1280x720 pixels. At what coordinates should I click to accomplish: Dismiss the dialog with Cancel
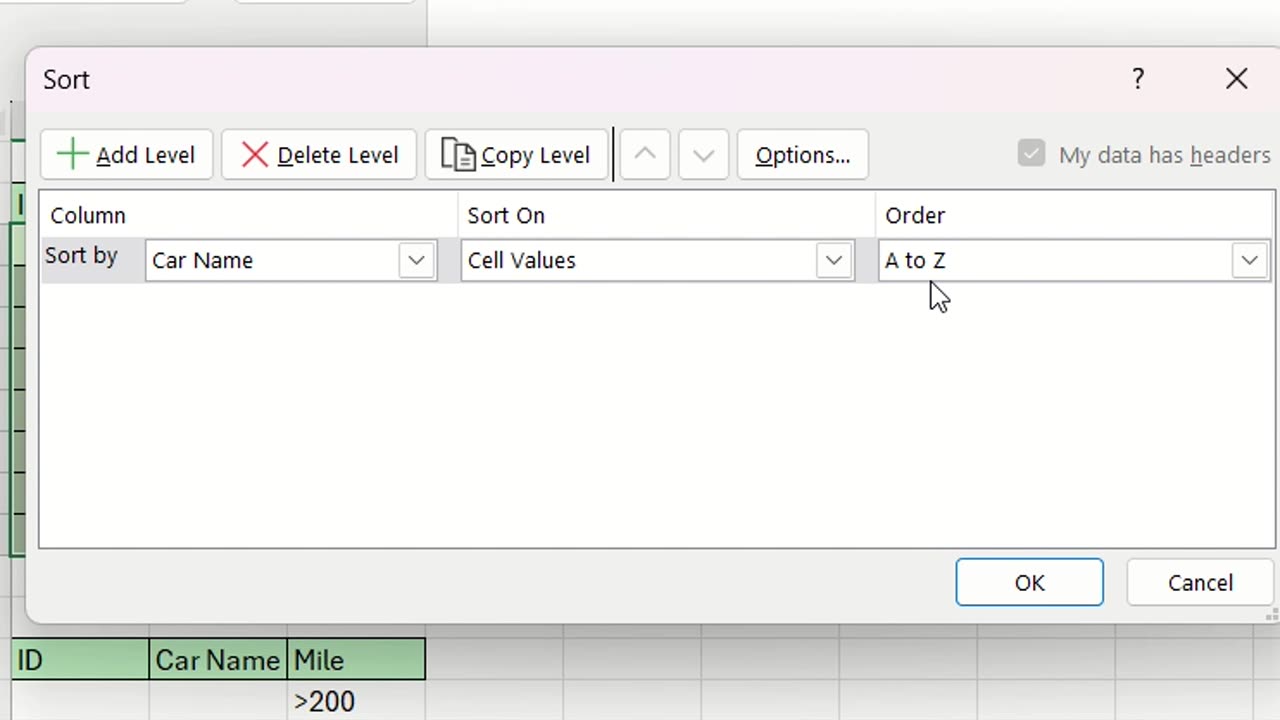point(1200,582)
